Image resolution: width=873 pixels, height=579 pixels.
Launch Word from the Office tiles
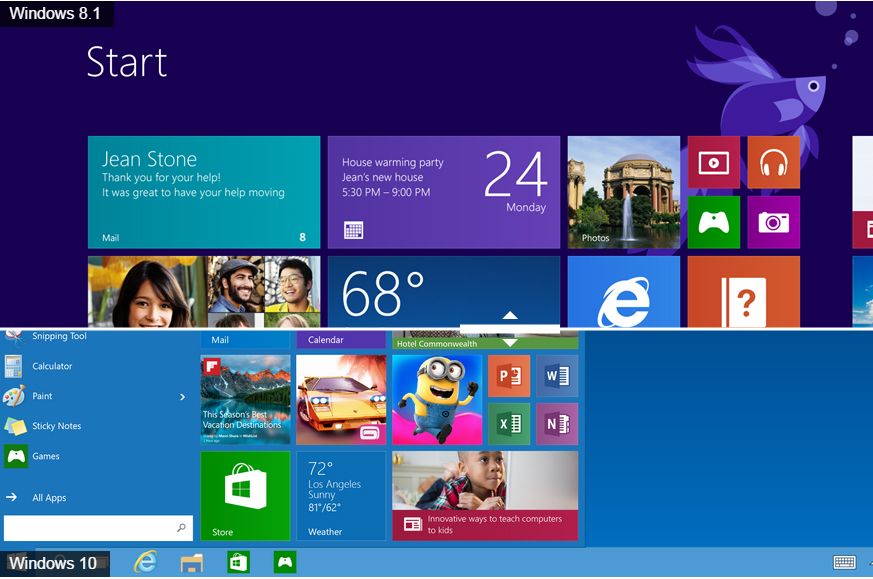click(557, 376)
